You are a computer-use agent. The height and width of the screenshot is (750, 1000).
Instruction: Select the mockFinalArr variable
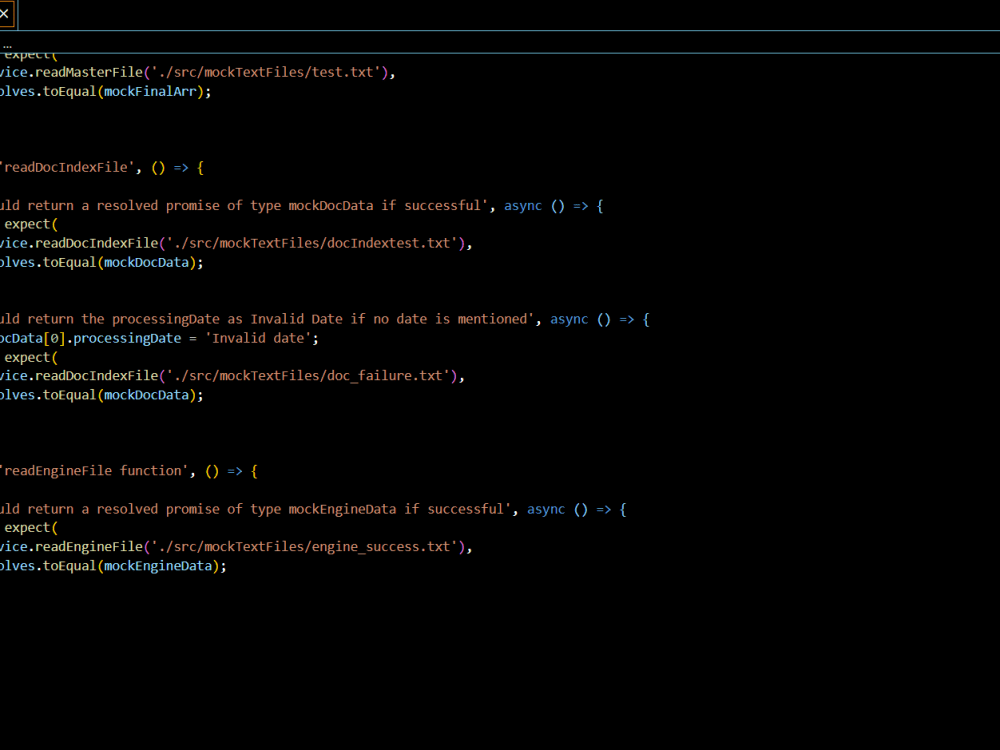(x=150, y=91)
